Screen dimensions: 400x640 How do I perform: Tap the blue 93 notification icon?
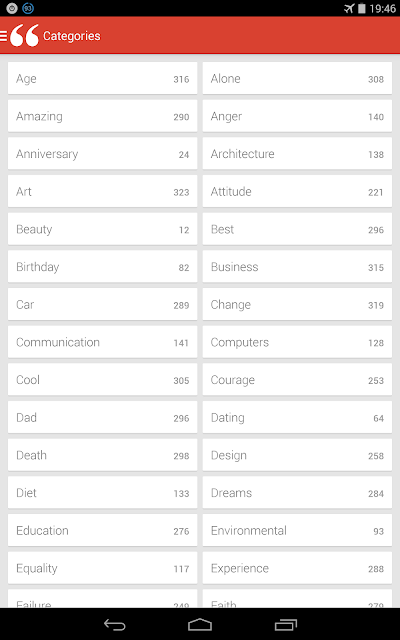tap(28, 8)
